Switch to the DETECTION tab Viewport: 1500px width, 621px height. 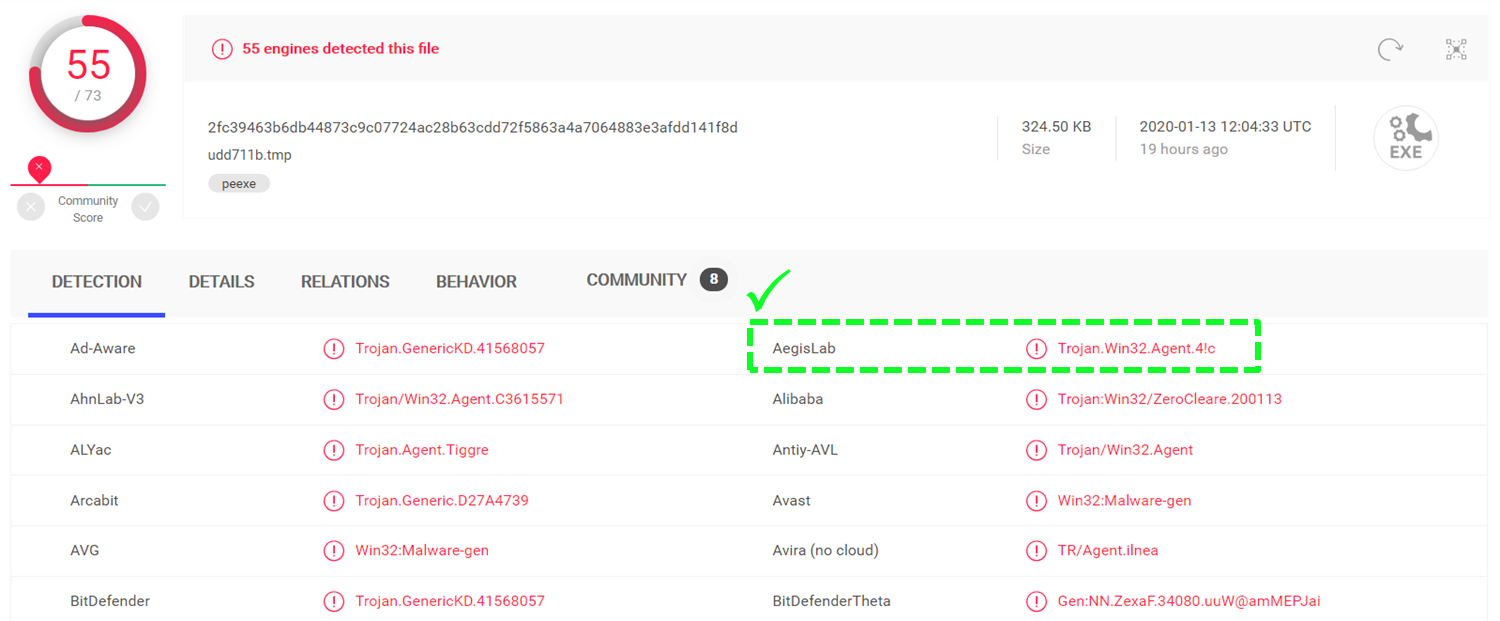[x=97, y=282]
